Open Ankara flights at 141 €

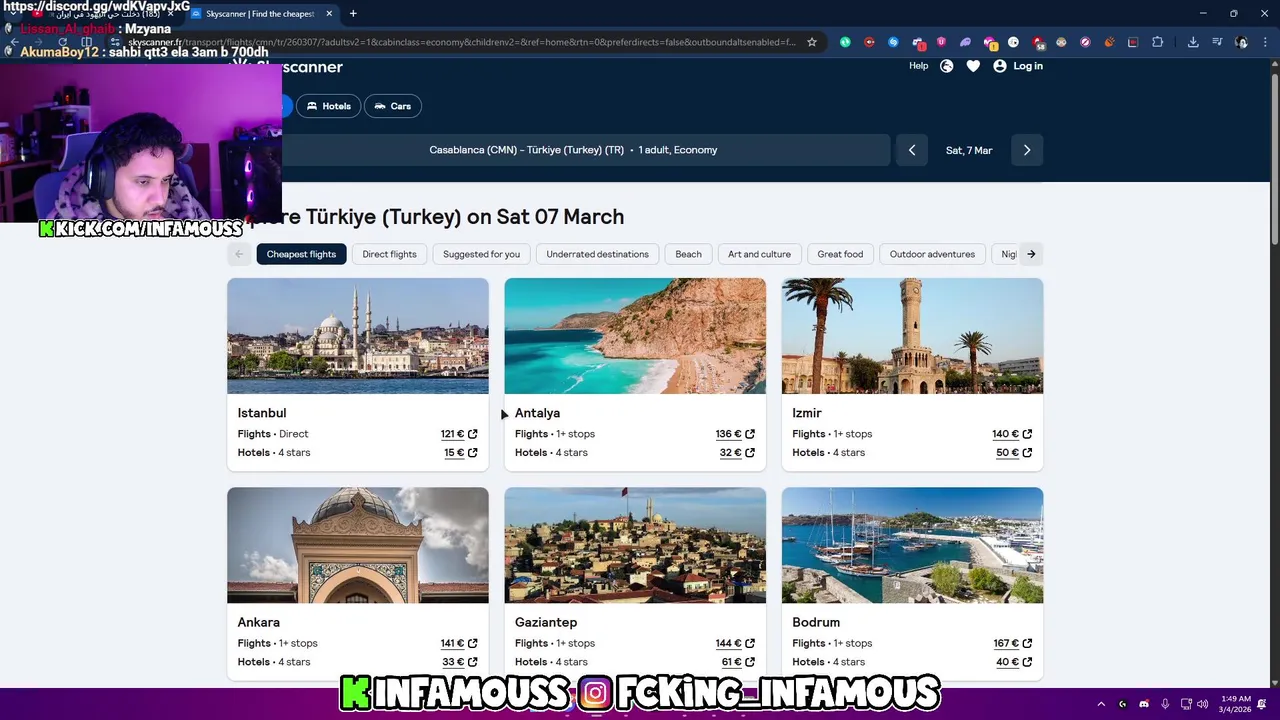pyautogui.click(x=459, y=643)
